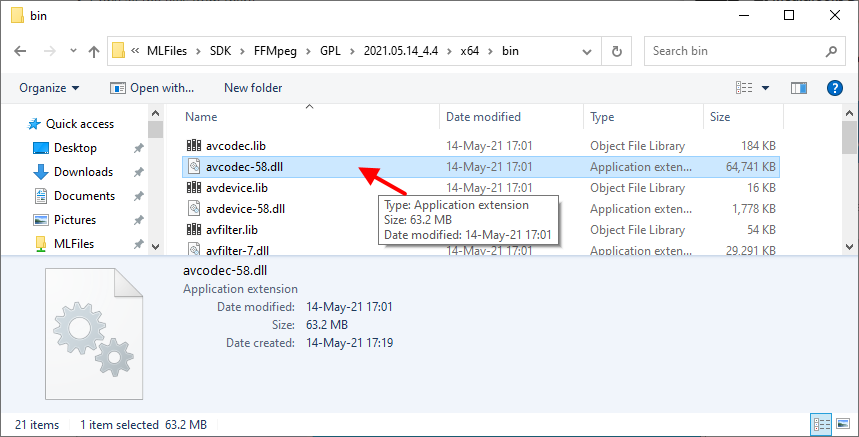Select Quick access in navigation pane
The height and width of the screenshot is (437, 859).
79,124
